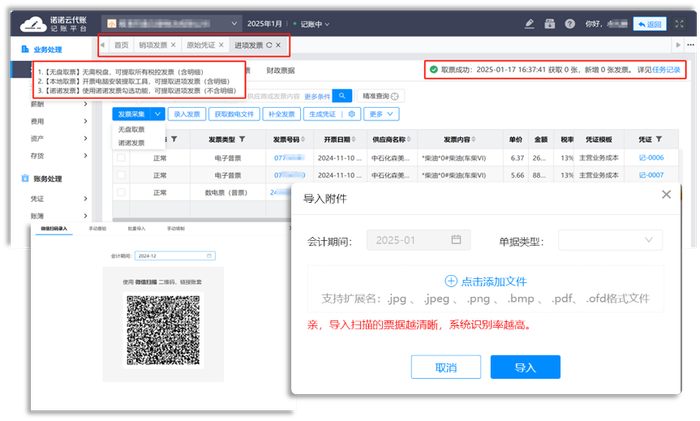
Task: Open the calendar icon in 导入附件 会计期间
Action: coord(456,240)
